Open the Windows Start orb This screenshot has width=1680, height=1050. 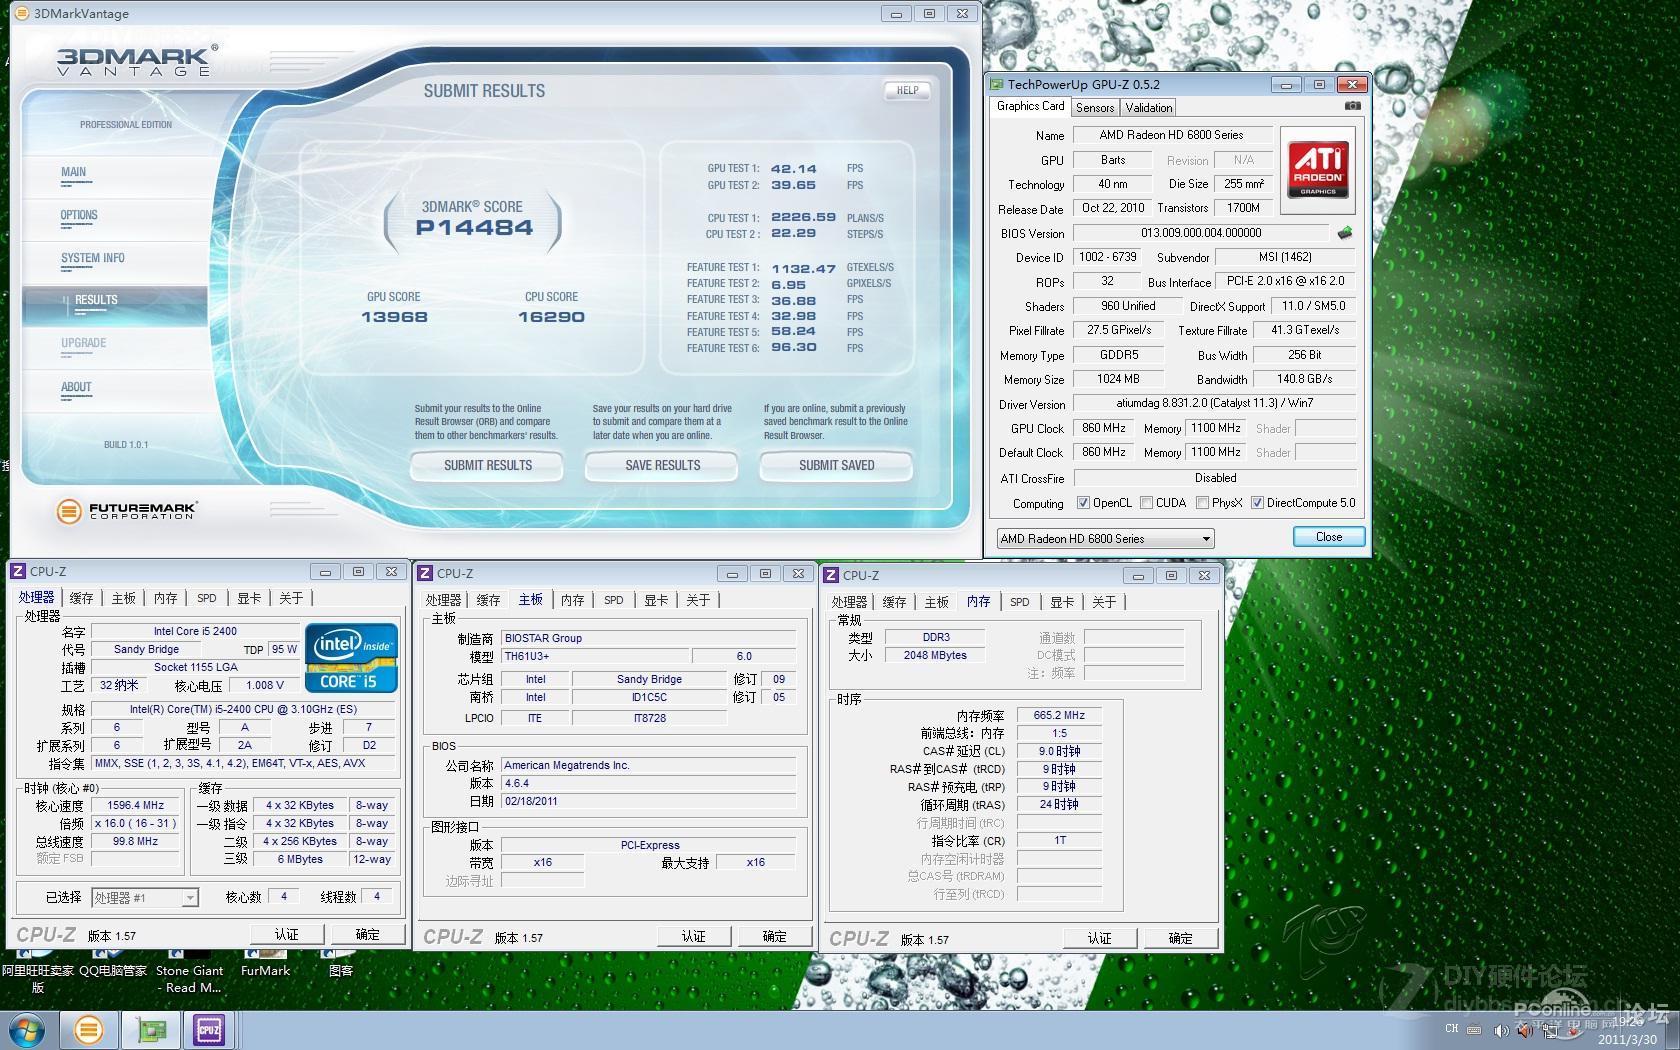pyautogui.click(x=26, y=1030)
